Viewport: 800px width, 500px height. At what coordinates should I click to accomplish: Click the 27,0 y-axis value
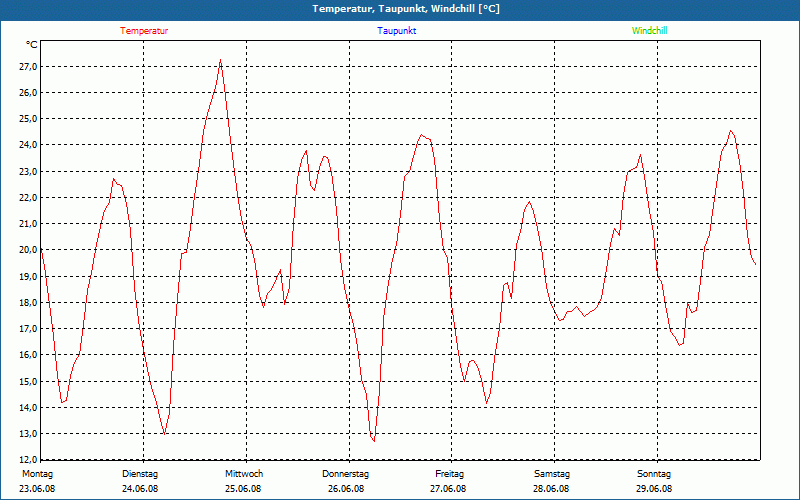pyautogui.click(x=29, y=67)
